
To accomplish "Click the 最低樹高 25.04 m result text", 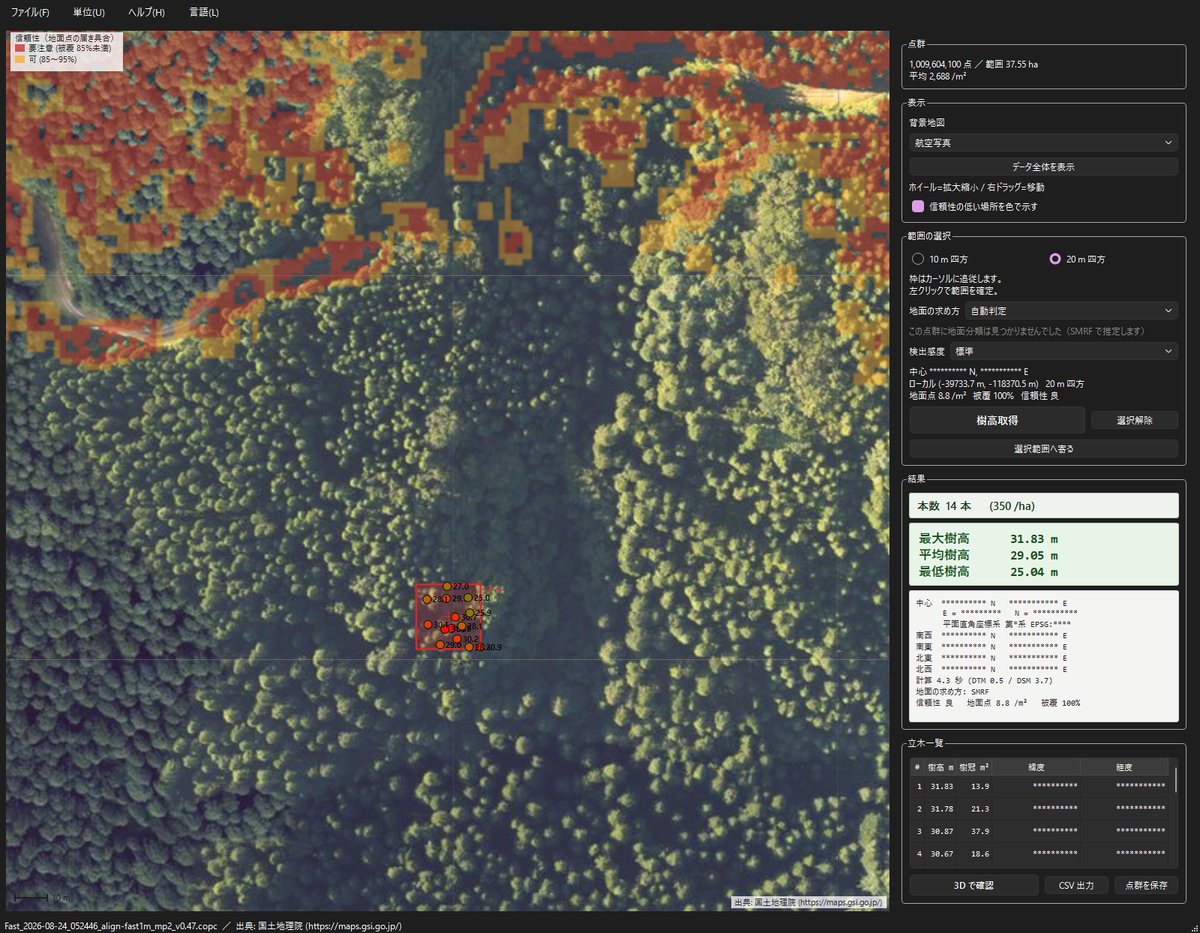I will (x=988, y=572).
